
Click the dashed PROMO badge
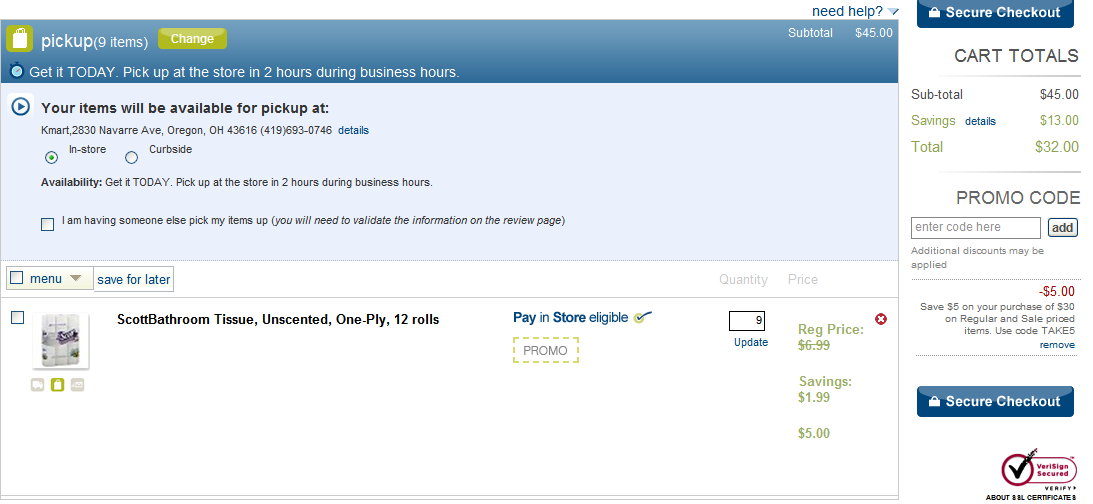[x=546, y=351]
